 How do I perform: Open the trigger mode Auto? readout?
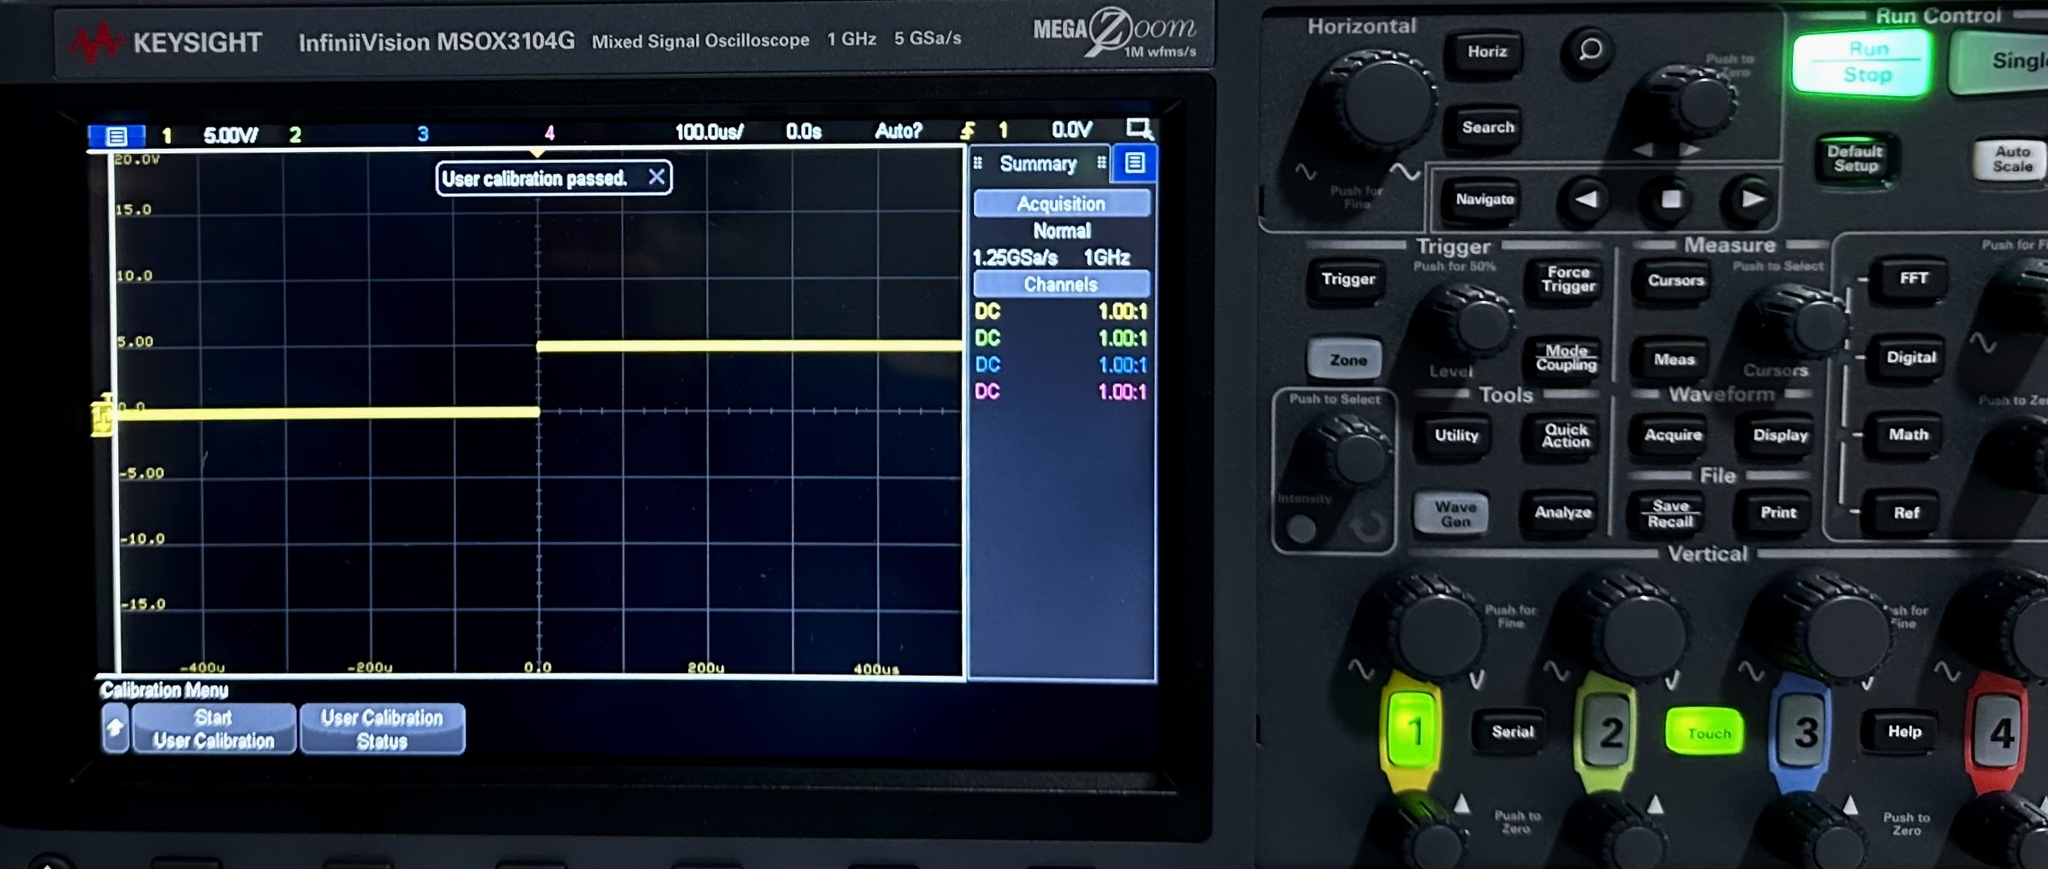898,130
